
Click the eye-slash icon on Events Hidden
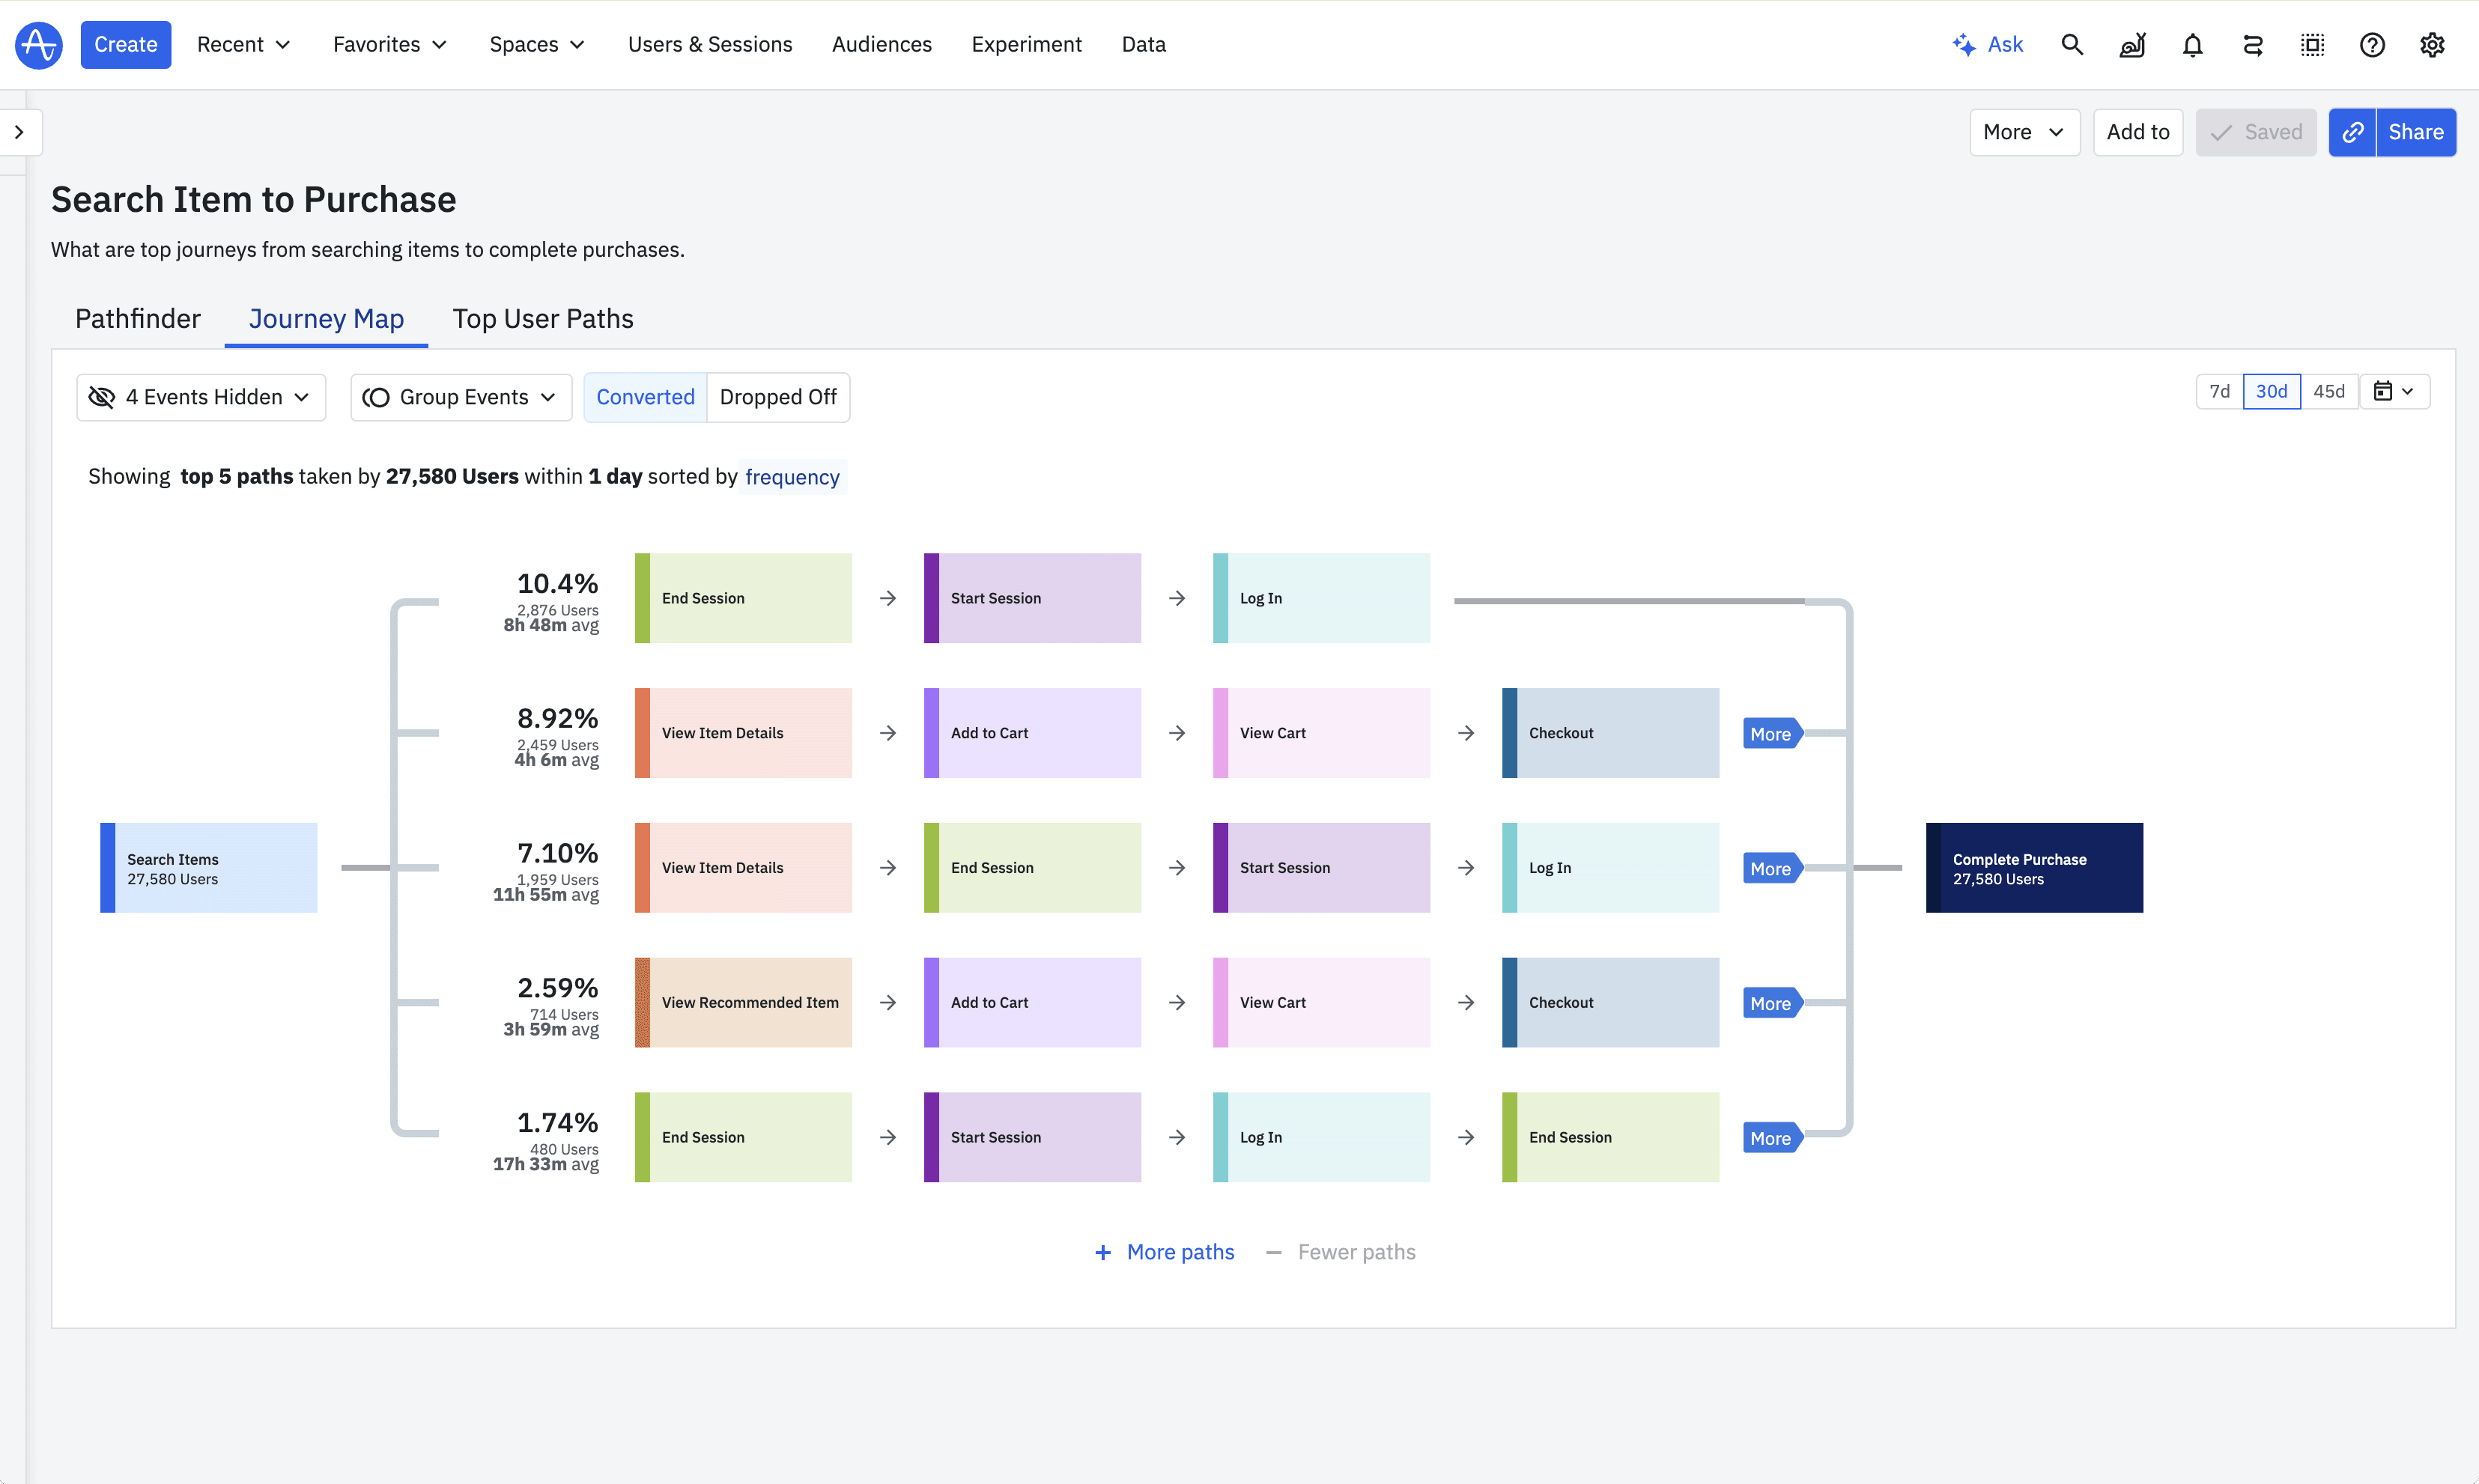click(x=102, y=398)
